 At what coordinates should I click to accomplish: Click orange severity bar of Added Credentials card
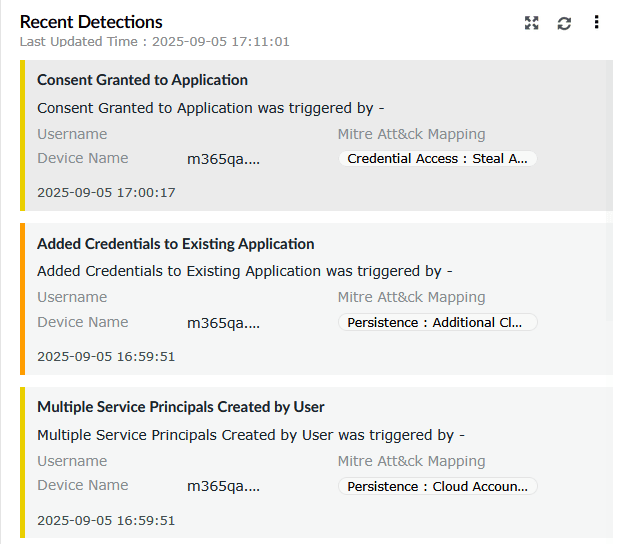[22, 299]
